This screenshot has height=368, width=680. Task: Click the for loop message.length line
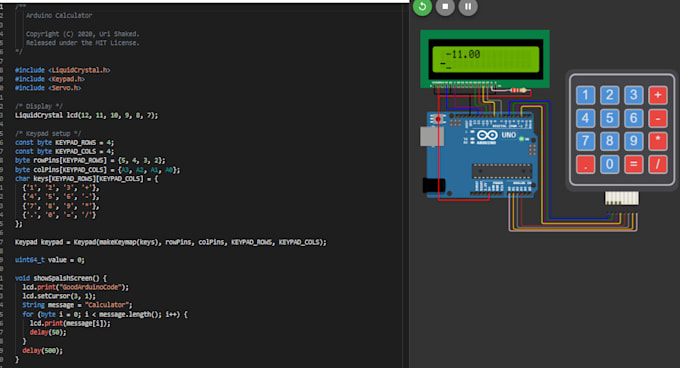click(105, 314)
